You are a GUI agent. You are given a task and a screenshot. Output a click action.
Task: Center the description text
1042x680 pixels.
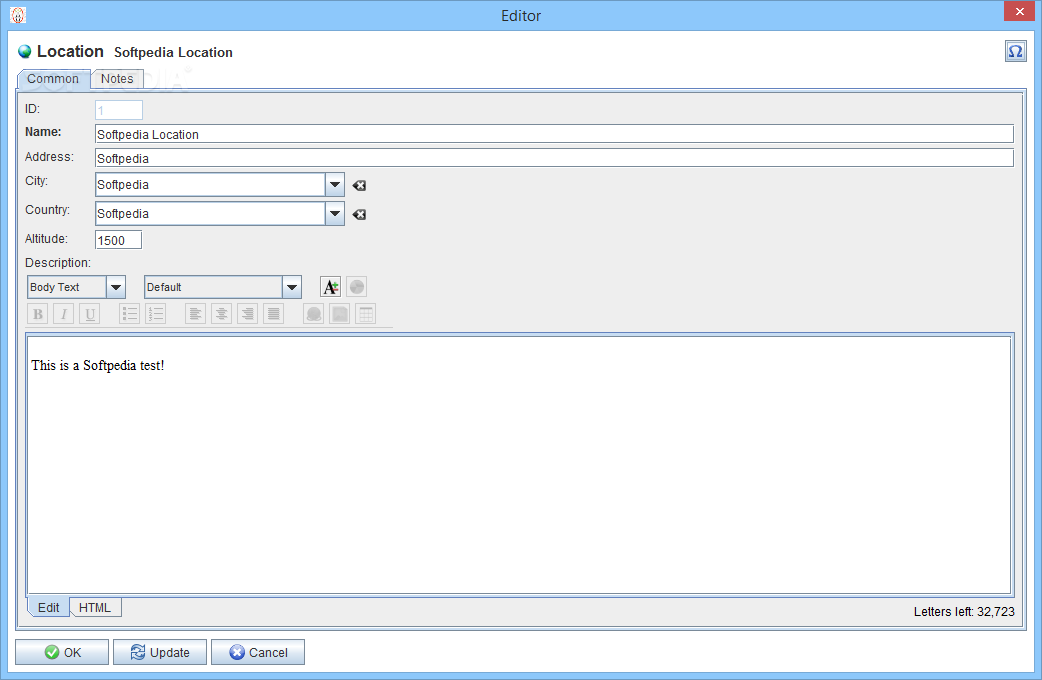coord(221,314)
